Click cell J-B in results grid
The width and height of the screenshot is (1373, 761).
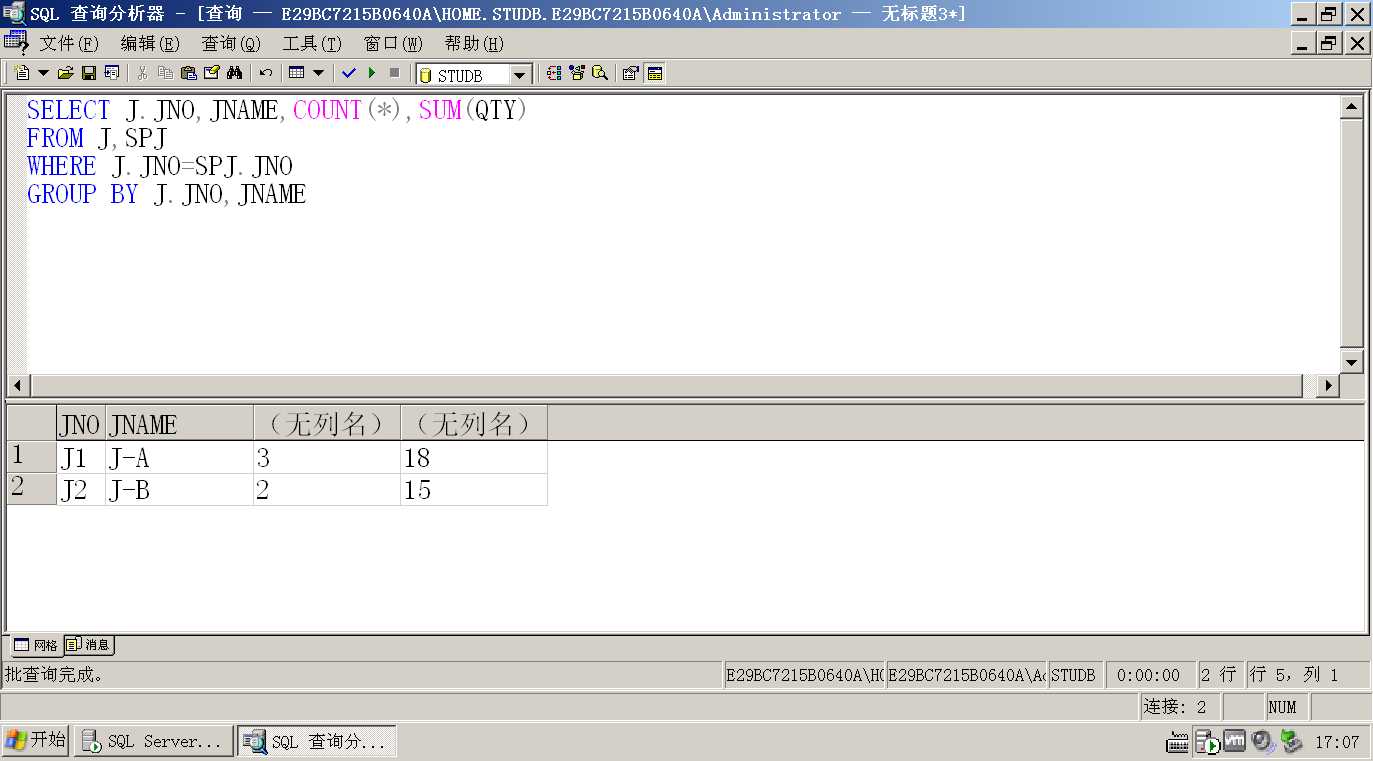179,490
